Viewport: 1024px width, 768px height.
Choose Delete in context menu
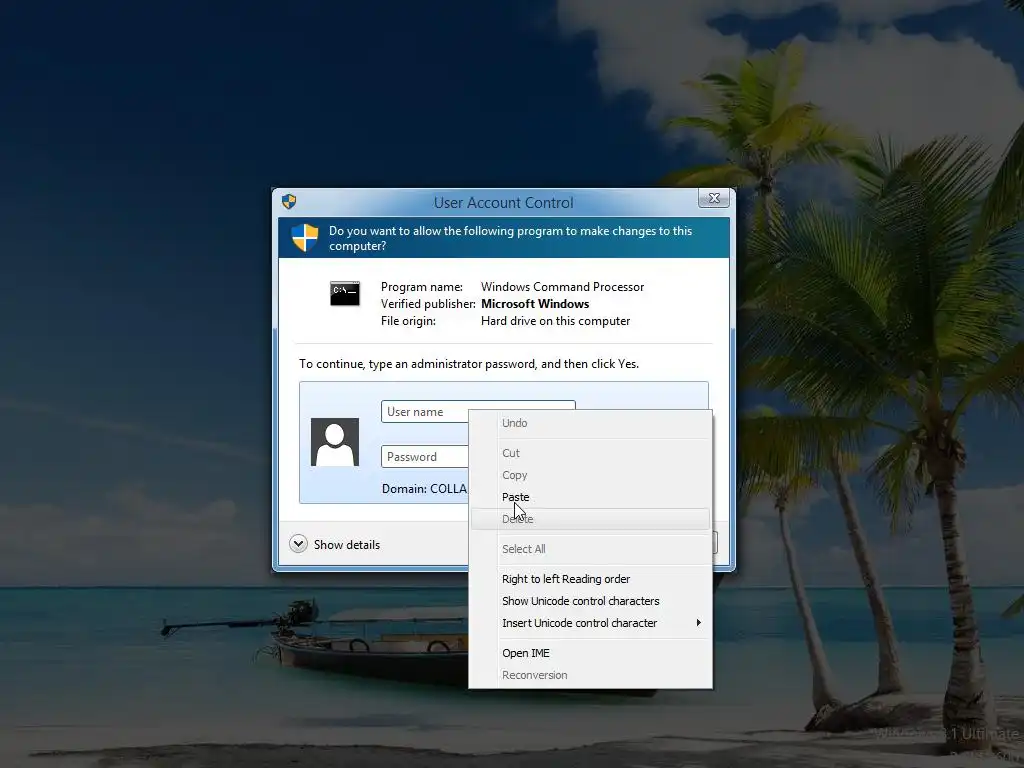tap(590, 519)
